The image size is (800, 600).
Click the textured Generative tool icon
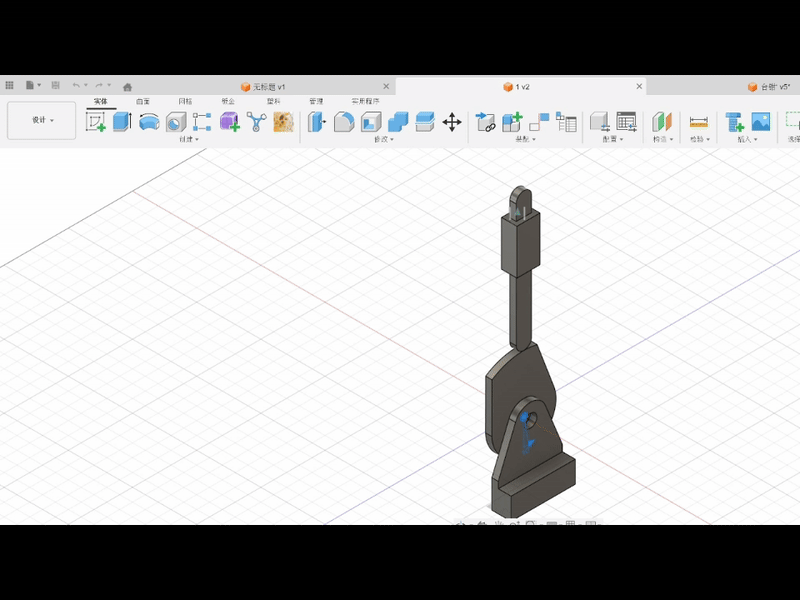tap(283, 122)
